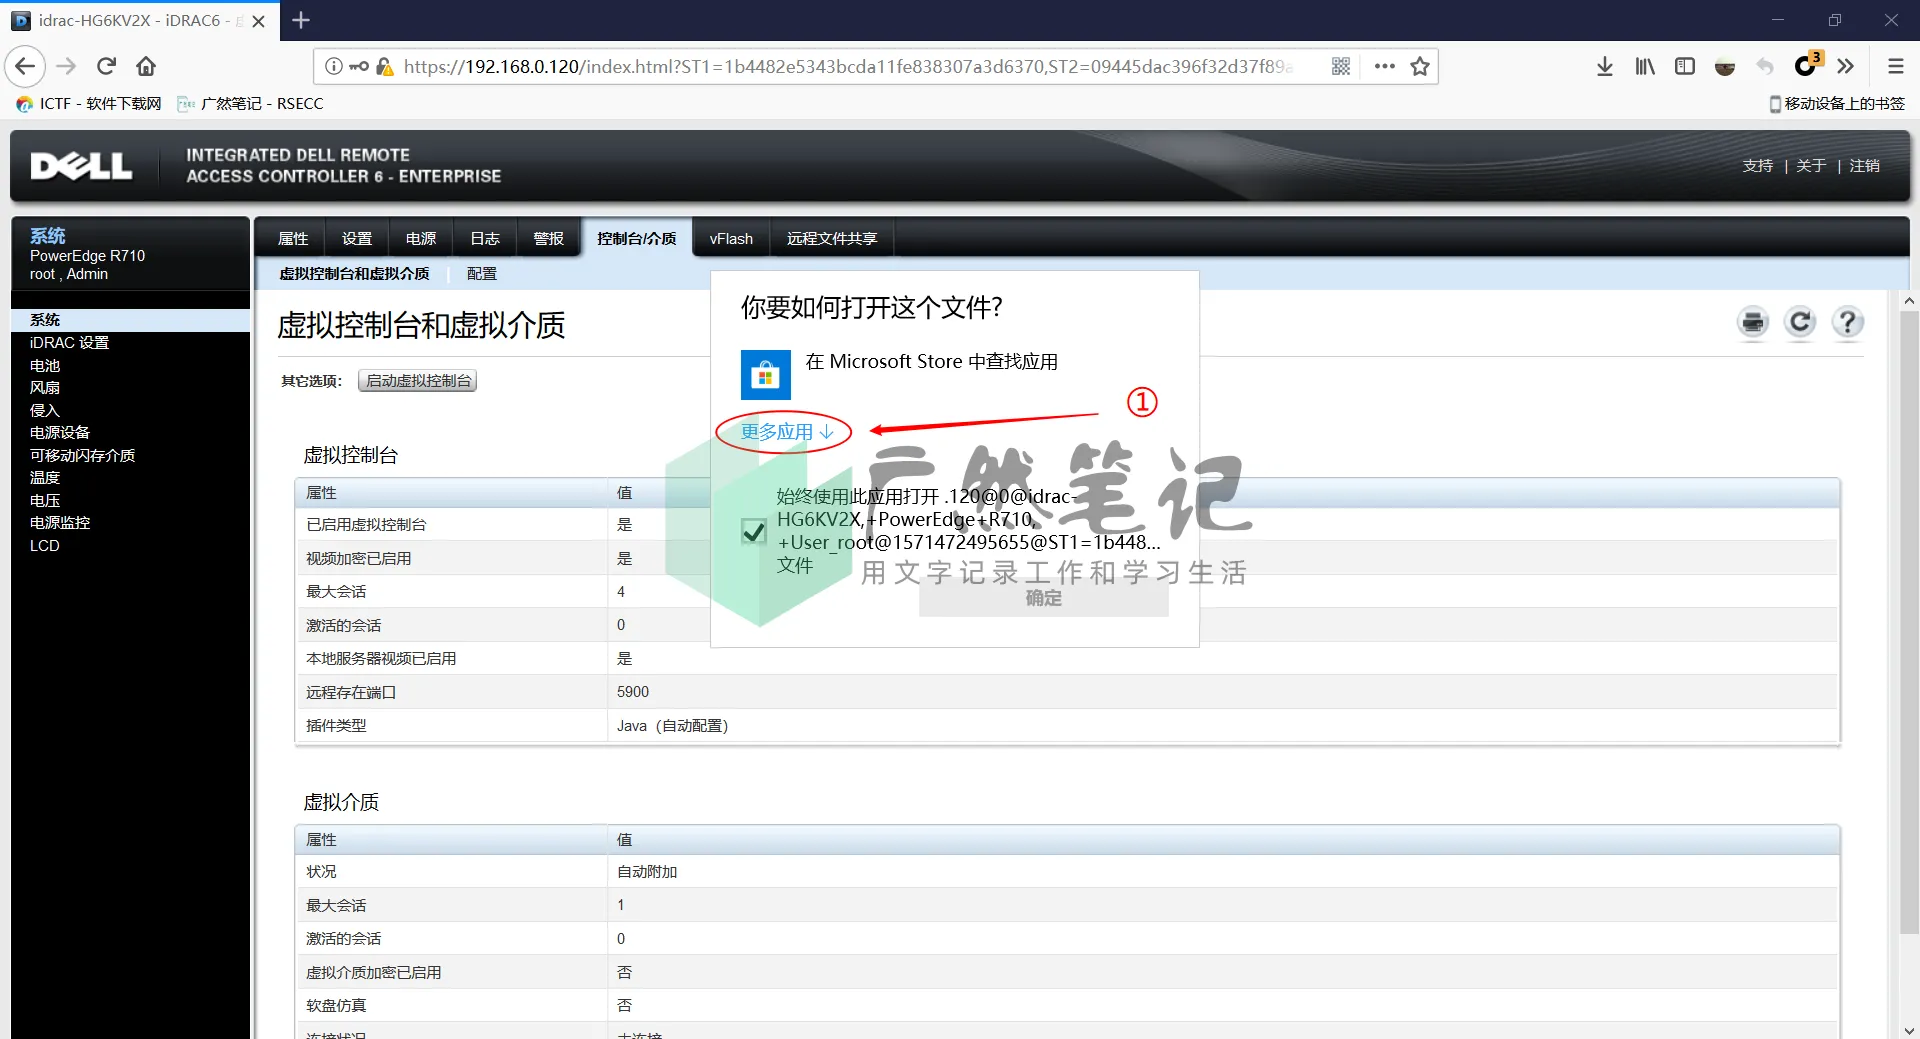The image size is (1920, 1039).
Task: Open the downloads arrow icon
Action: click(x=1605, y=66)
